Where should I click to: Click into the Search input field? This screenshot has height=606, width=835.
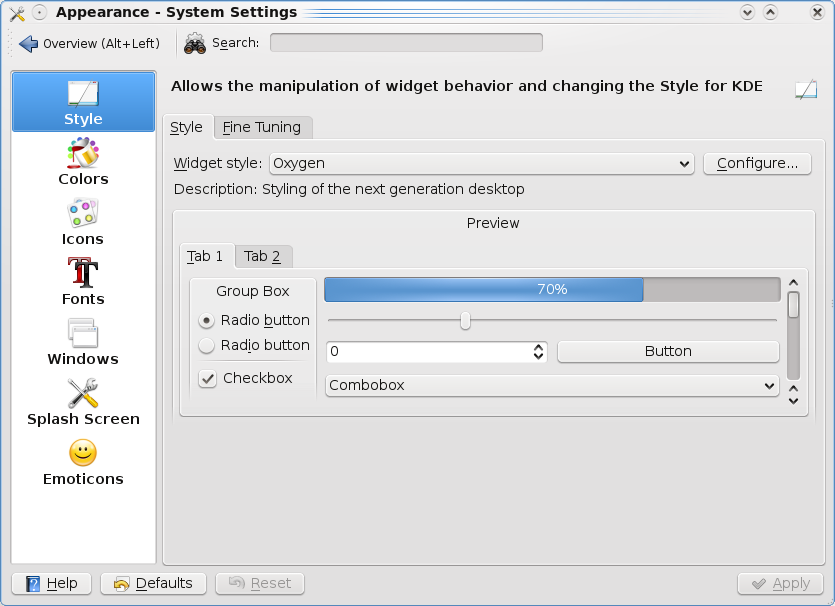pos(406,43)
